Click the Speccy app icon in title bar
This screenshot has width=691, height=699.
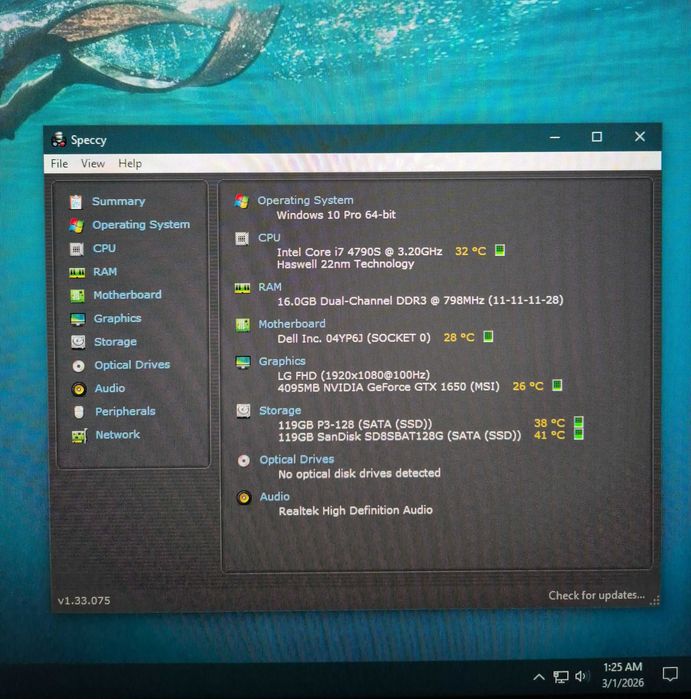58,140
